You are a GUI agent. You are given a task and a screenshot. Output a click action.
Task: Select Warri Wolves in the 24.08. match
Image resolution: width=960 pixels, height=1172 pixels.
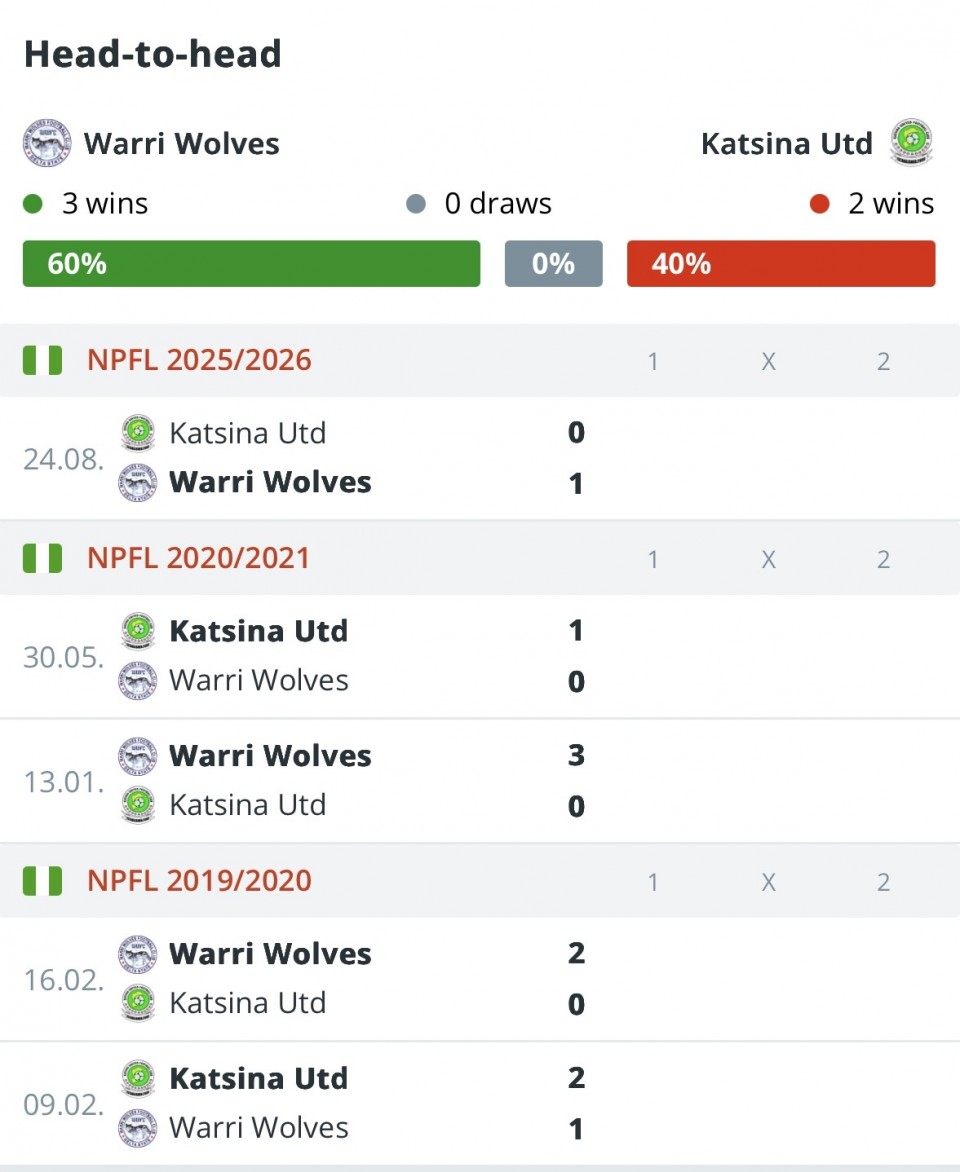270,483
